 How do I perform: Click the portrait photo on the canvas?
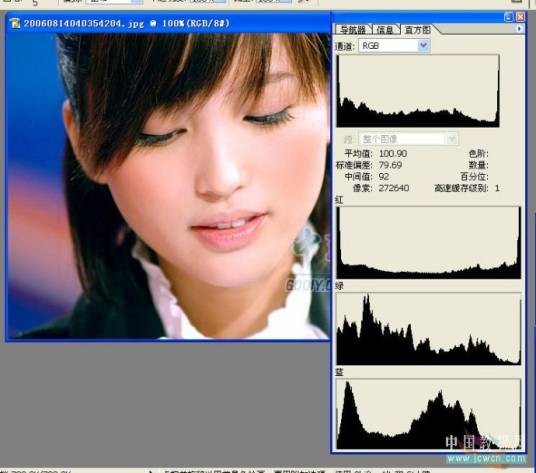click(x=169, y=186)
